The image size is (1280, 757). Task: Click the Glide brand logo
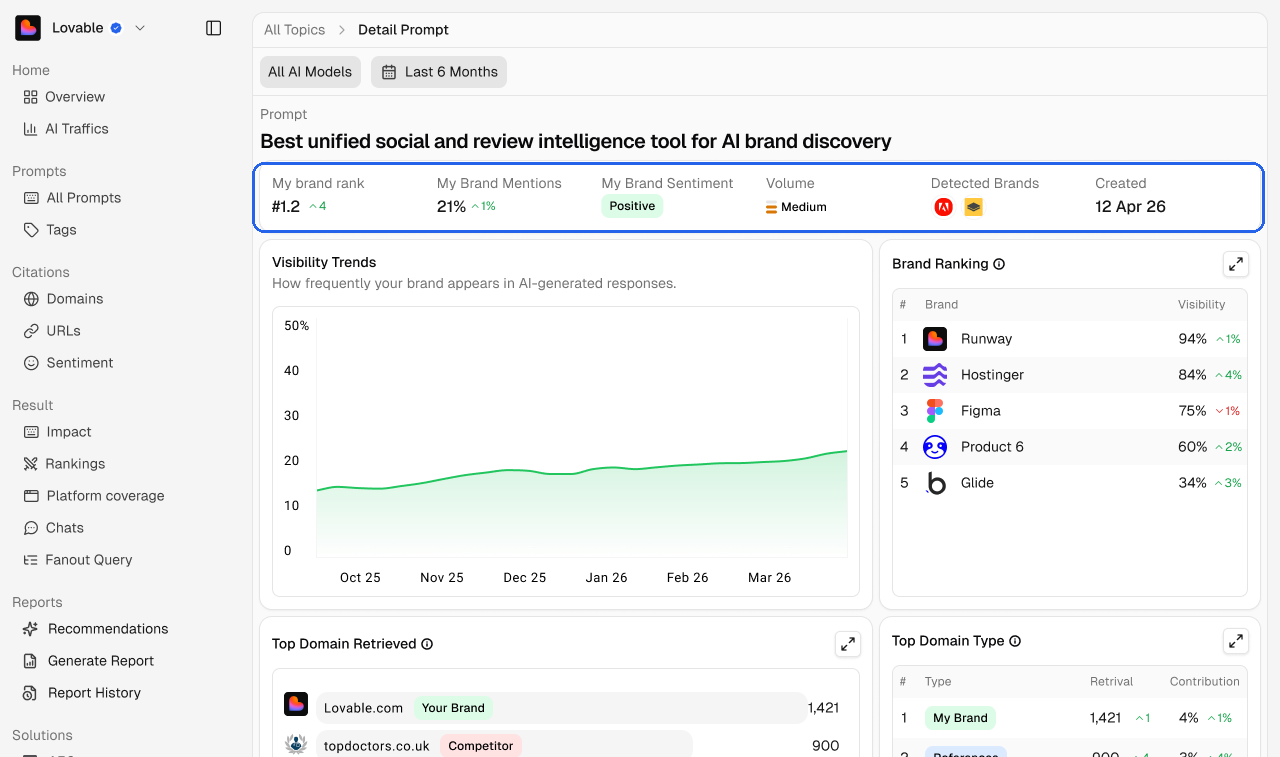pos(935,483)
